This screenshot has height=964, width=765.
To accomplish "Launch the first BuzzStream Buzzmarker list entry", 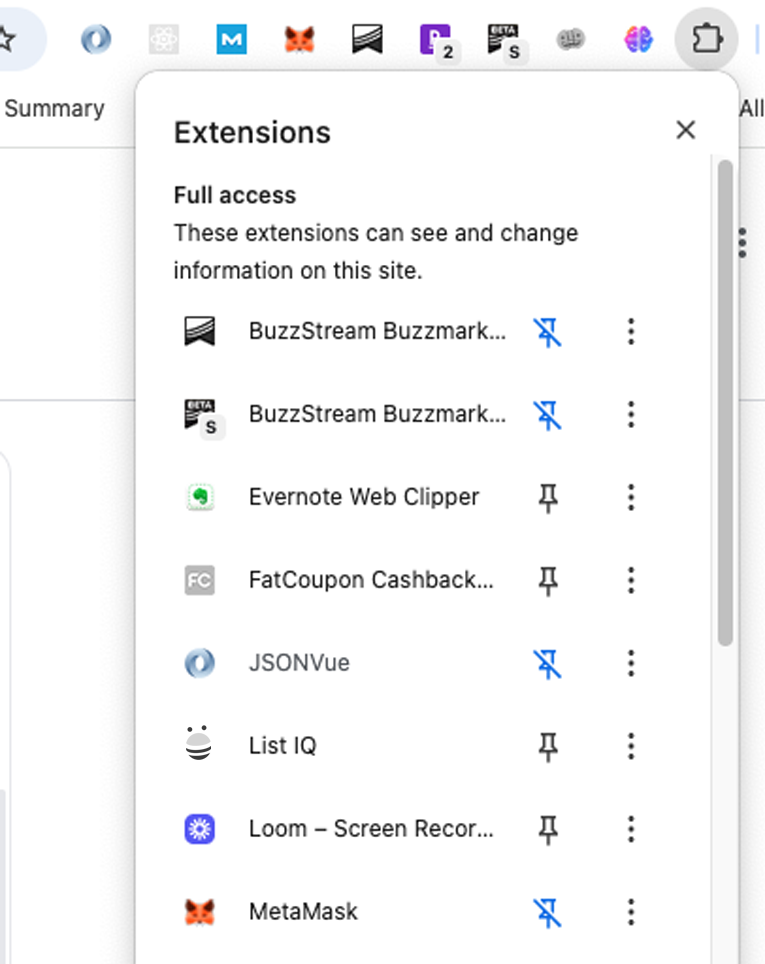I will point(346,332).
